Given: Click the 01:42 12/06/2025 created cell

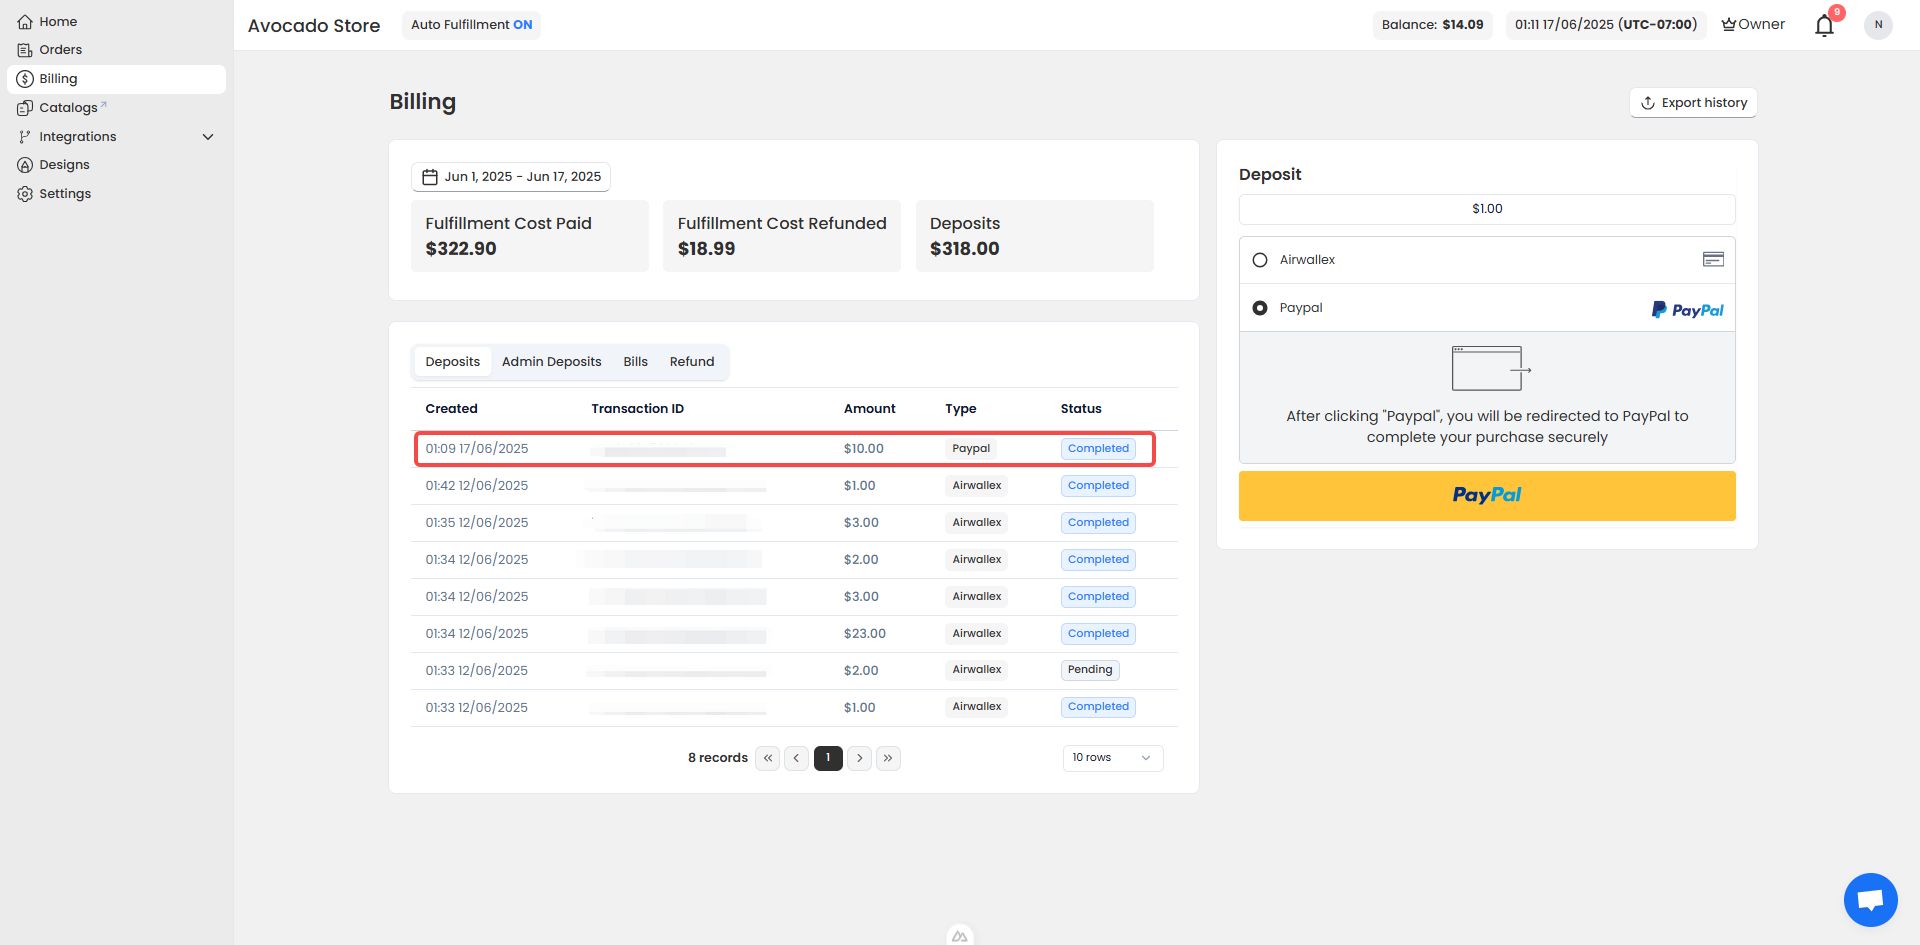Looking at the screenshot, I should tap(477, 486).
